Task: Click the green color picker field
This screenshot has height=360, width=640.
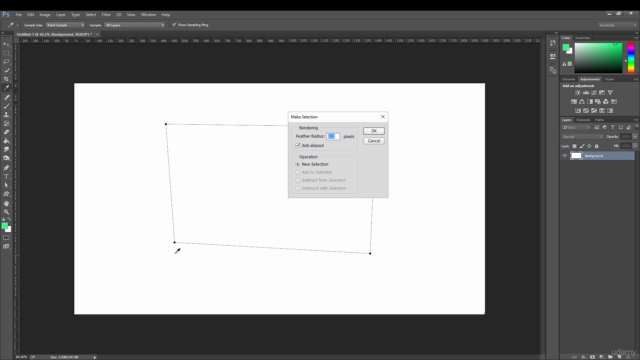Action: click(599, 58)
